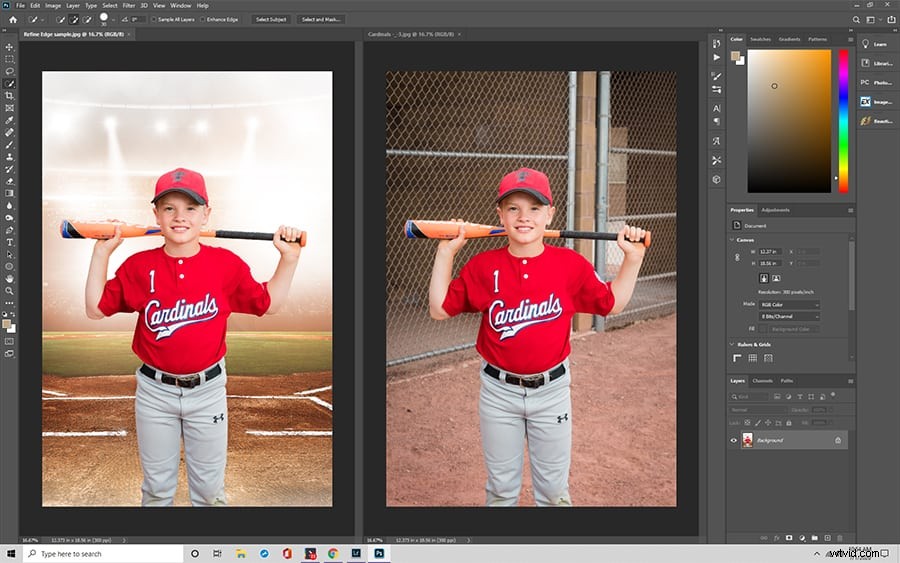Collapse the Canvas section
This screenshot has width=900, height=563.
point(732,240)
